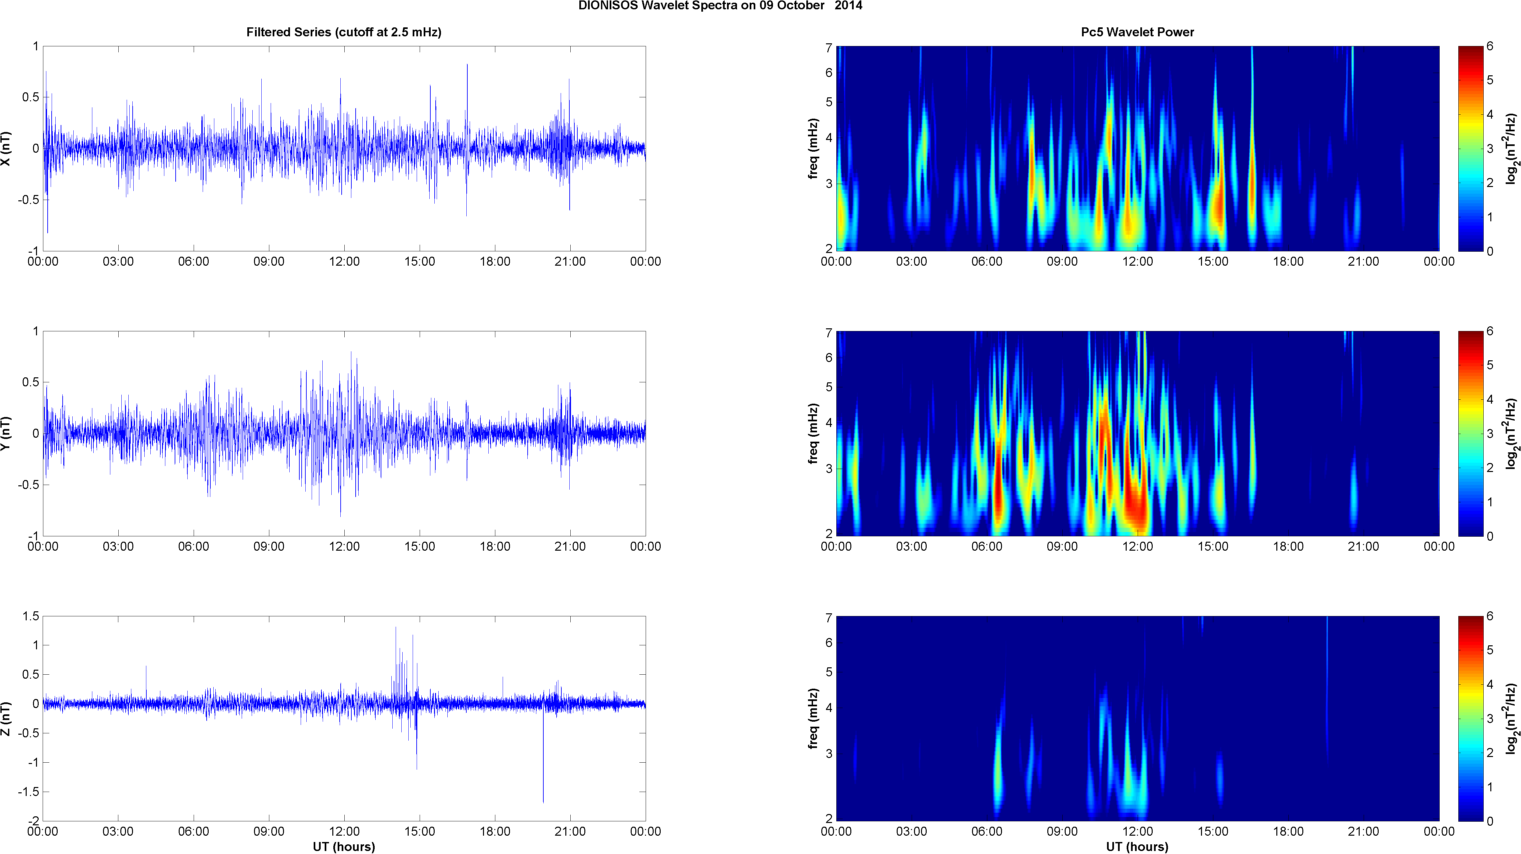The width and height of the screenshot is (1521, 854).
Task: Select freq (mHz) label of the top spectrogram
Action: pyautogui.click(x=814, y=148)
